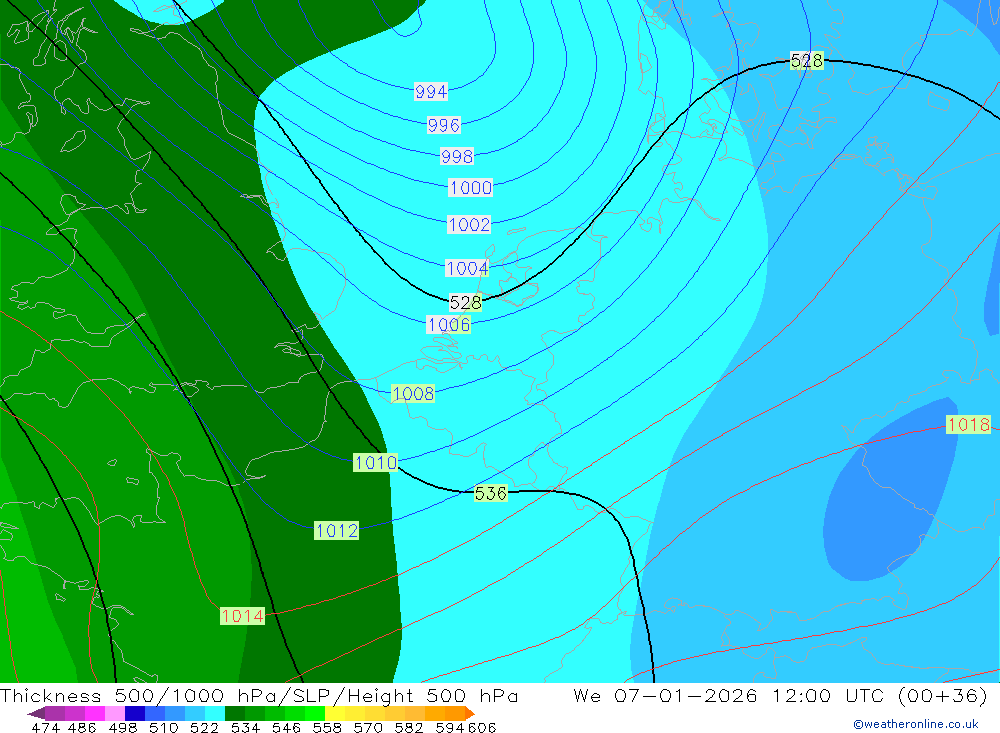Click the legend value 582

[408, 727]
